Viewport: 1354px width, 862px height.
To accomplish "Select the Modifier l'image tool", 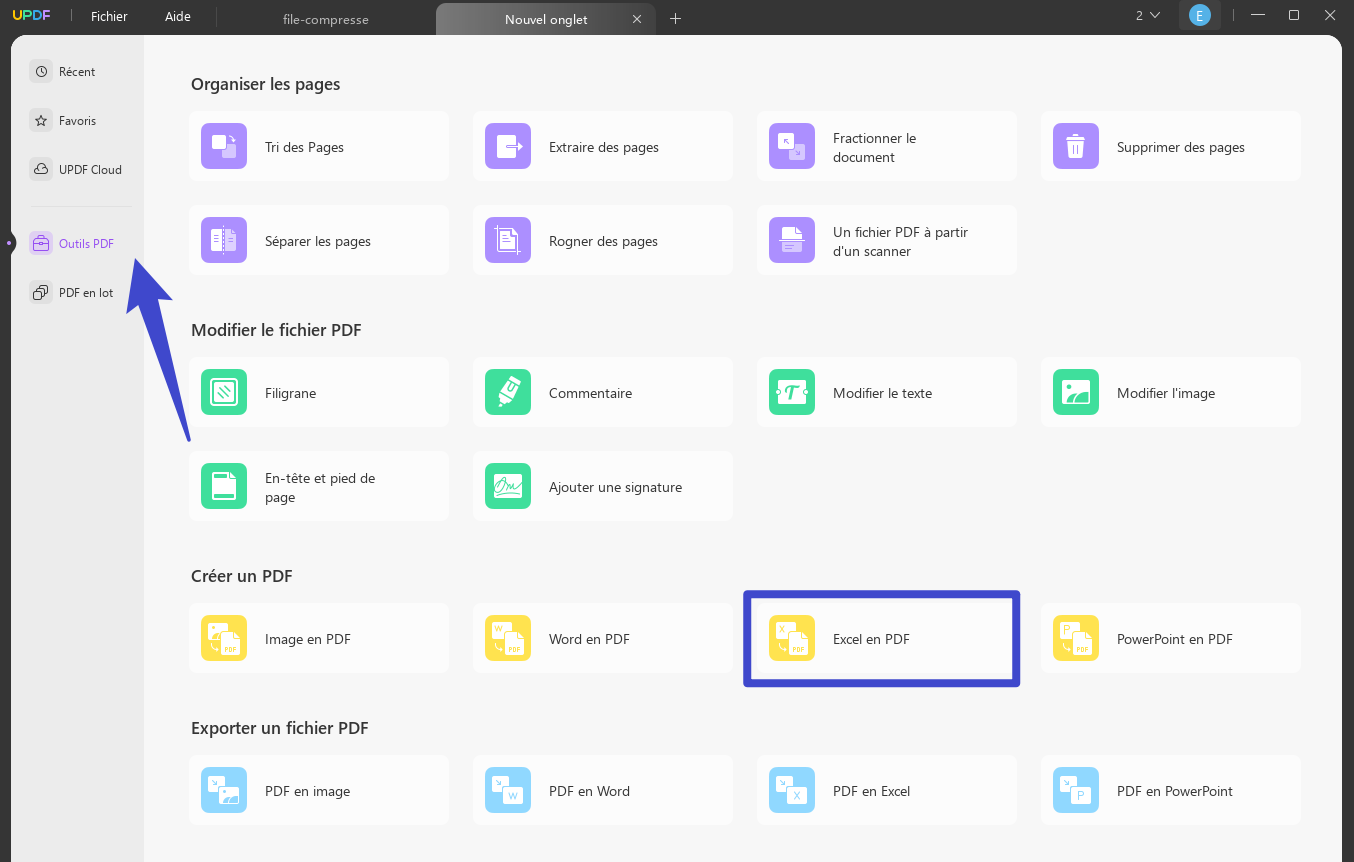I will click(1170, 392).
